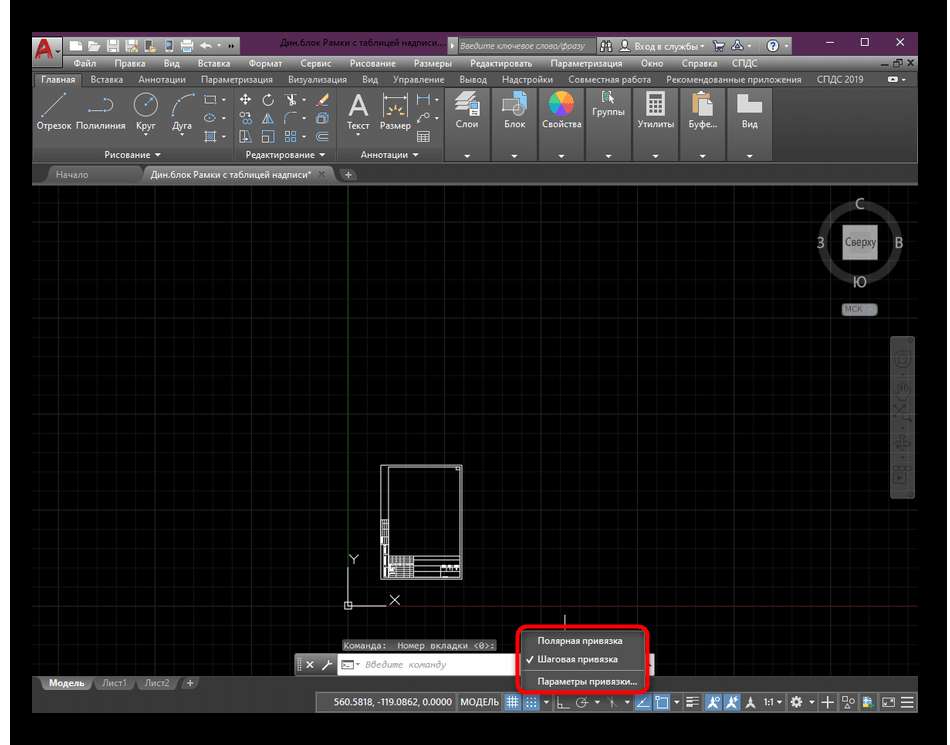
Task: Click the Блок insert icon
Action: click(x=514, y=106)
